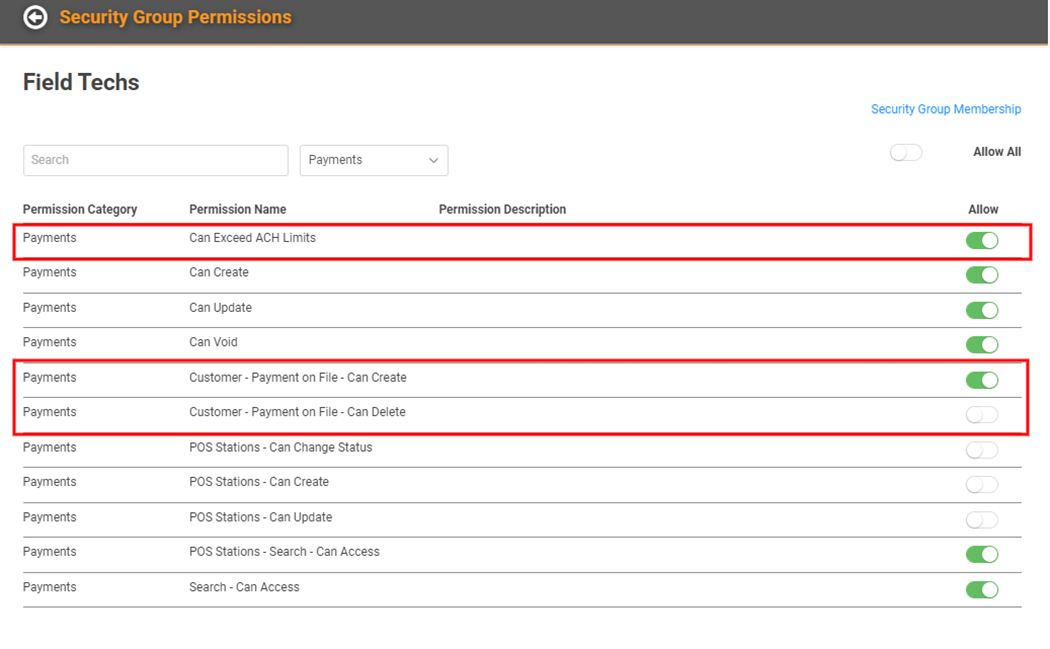Turn off the Can Create permission

(x=981, y=275)
